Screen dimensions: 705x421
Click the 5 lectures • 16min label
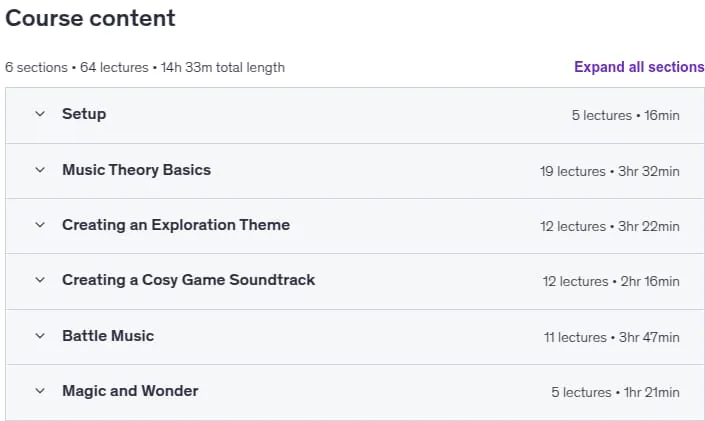point(625,116)
